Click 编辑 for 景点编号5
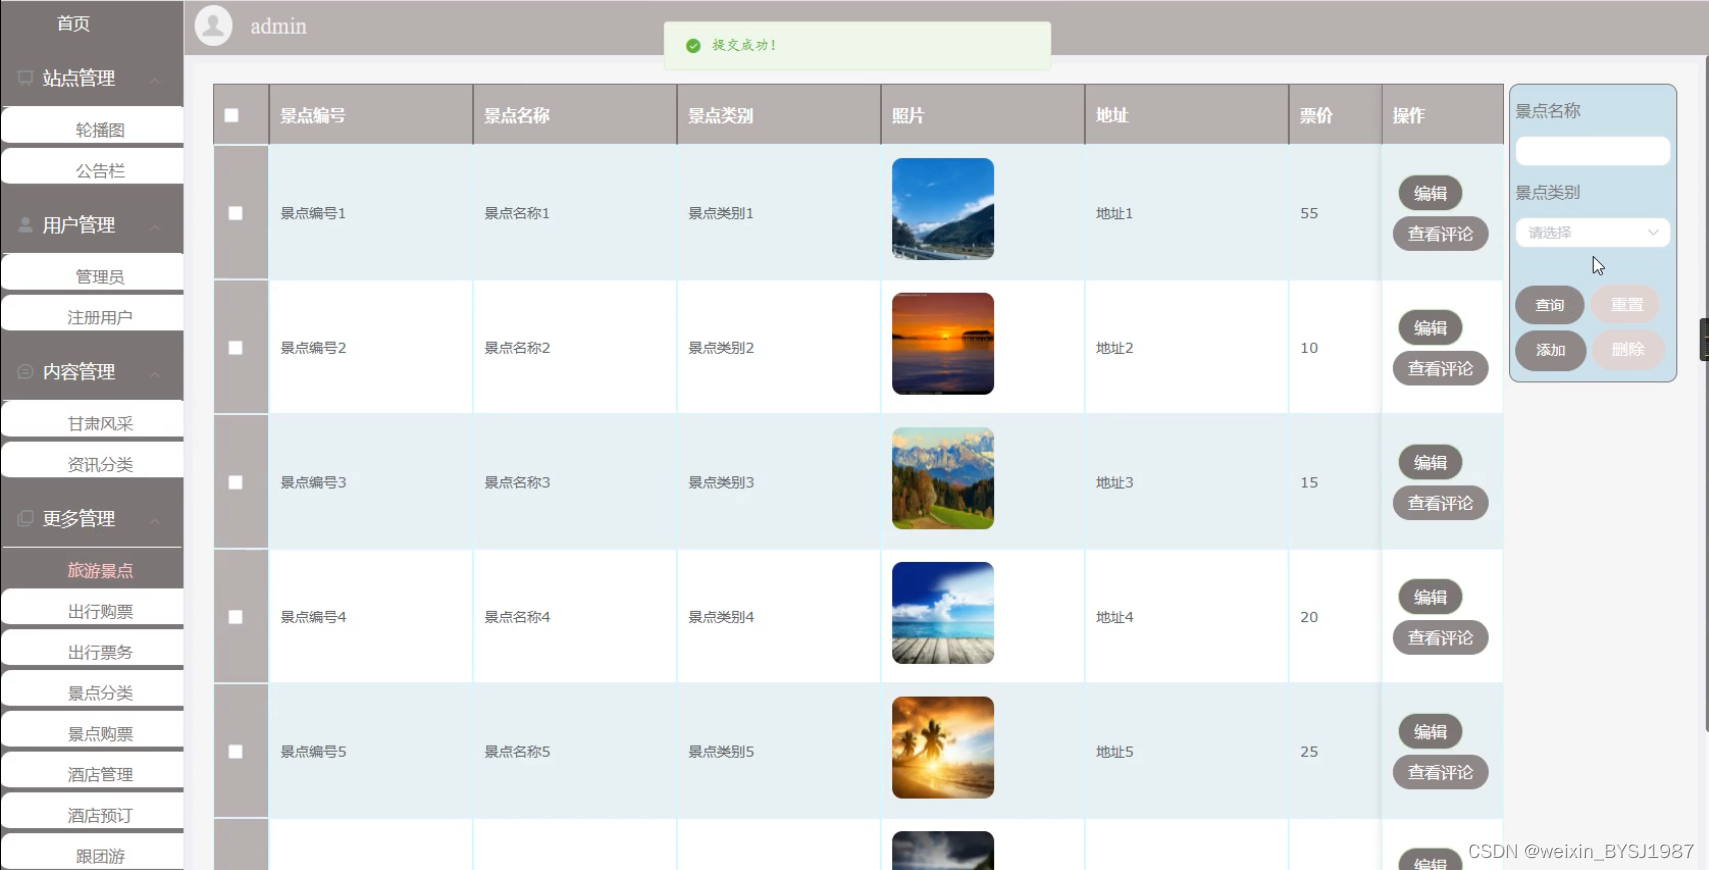The image size is (1709, 870). click(x=1430, y=732)
